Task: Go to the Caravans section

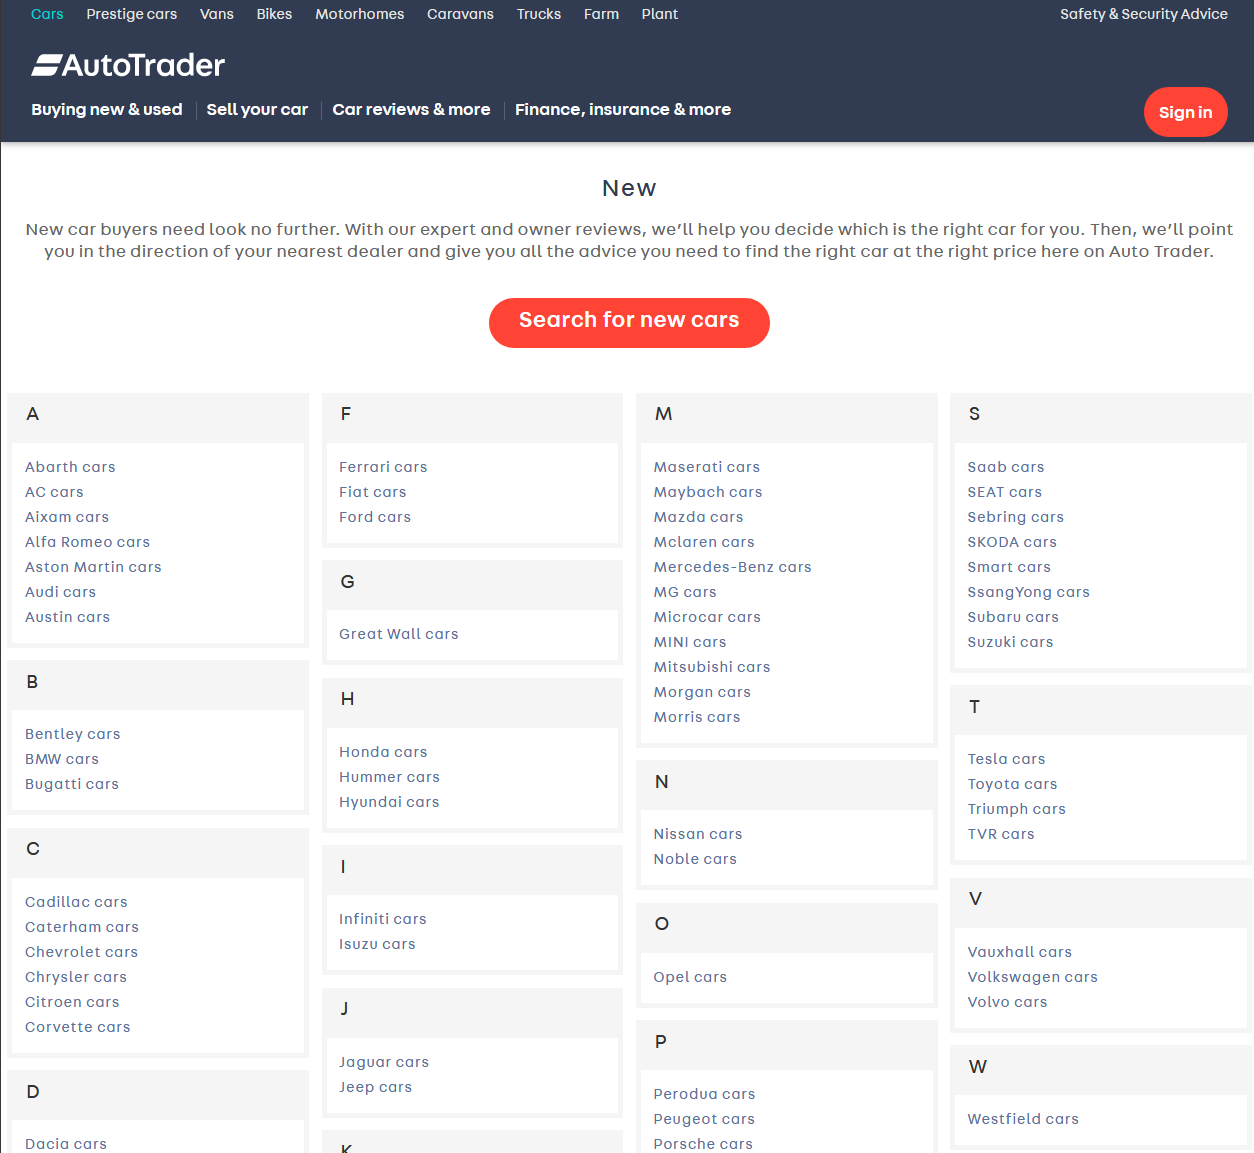Action: pos(460,14)
